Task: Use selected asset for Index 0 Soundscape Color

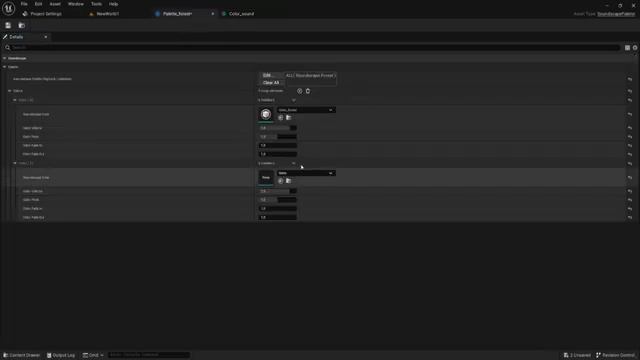Action: (280, 118)
